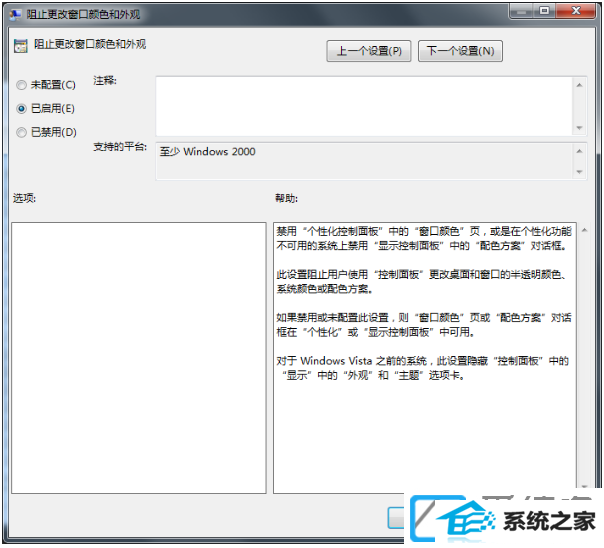Click up arrow of help text scrollbar
Image resolution: width=604 pixels, height=548 pixels.
coord(584,230)
